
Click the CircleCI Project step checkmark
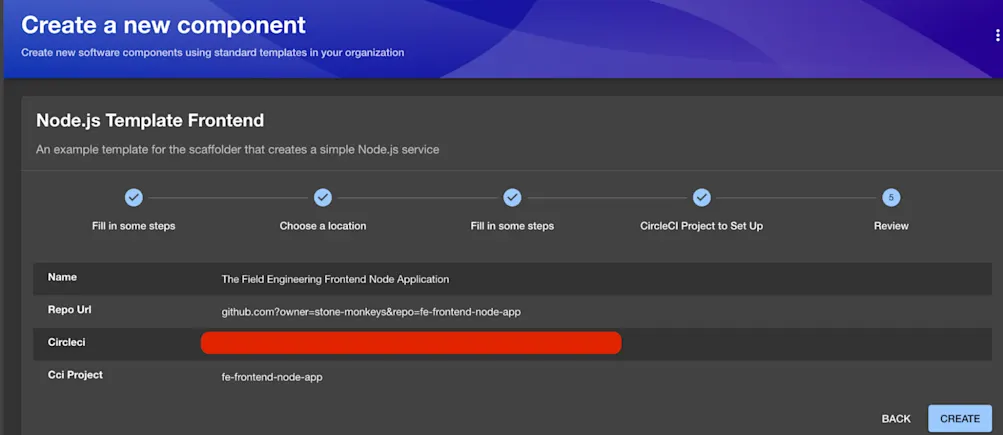click(702, 198)
